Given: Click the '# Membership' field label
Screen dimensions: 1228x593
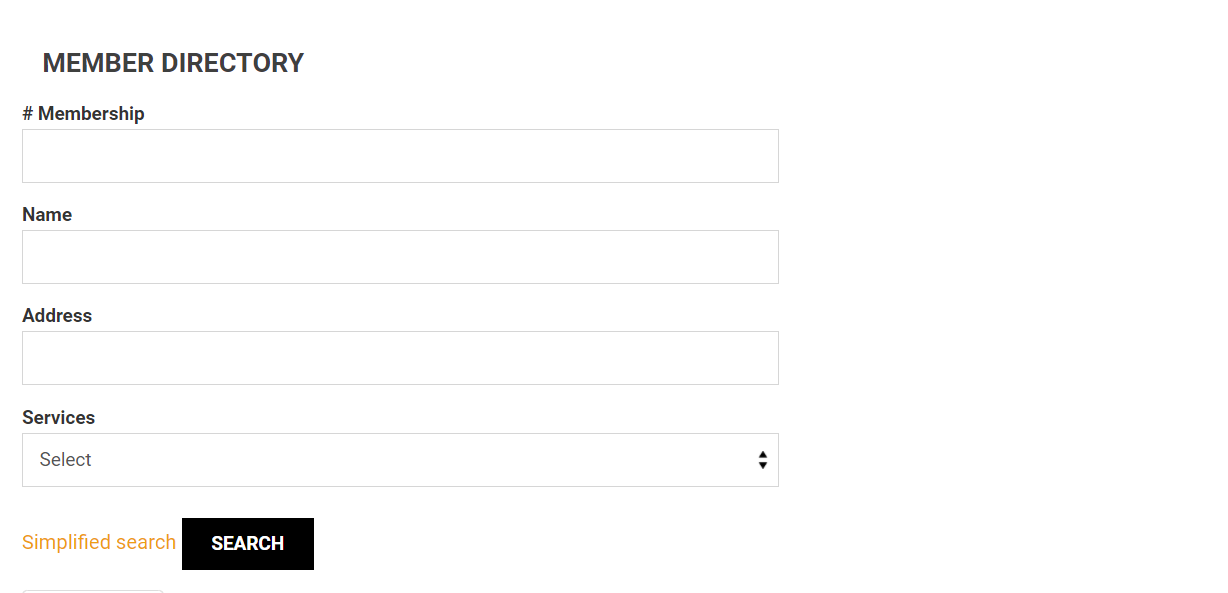Looking at the screenshot, I should point(83,114).
